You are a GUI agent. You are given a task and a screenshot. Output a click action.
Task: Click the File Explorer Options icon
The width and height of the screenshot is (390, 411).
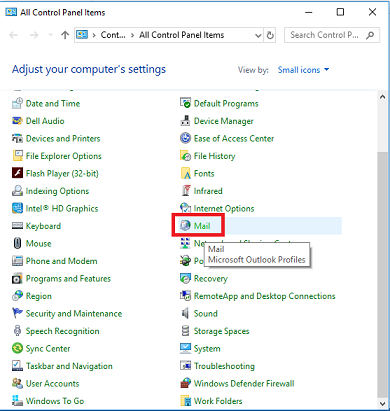click(17, 156)
